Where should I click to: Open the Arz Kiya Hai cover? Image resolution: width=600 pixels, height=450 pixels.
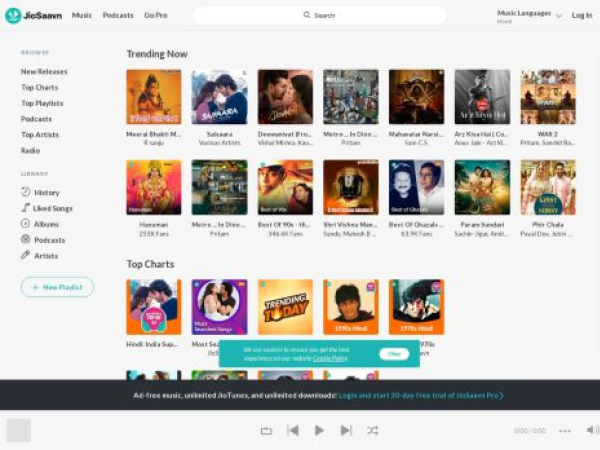[482, 97]
